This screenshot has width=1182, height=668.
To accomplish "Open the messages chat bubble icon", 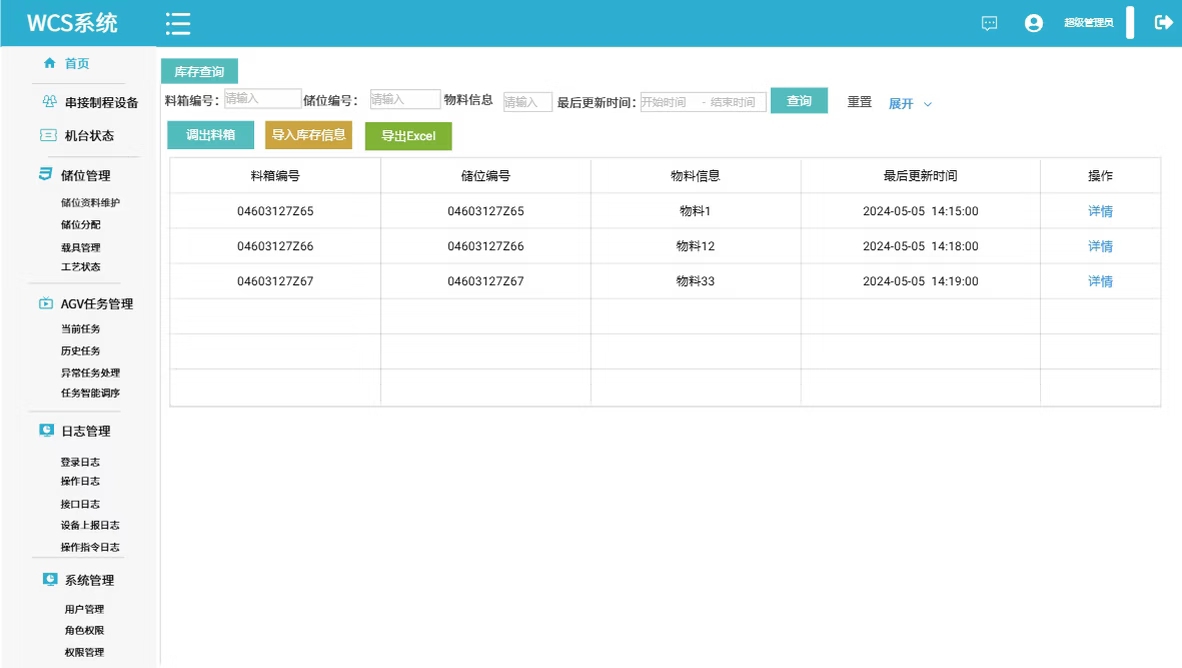I will pyautogui.click(x=989, y=23).
